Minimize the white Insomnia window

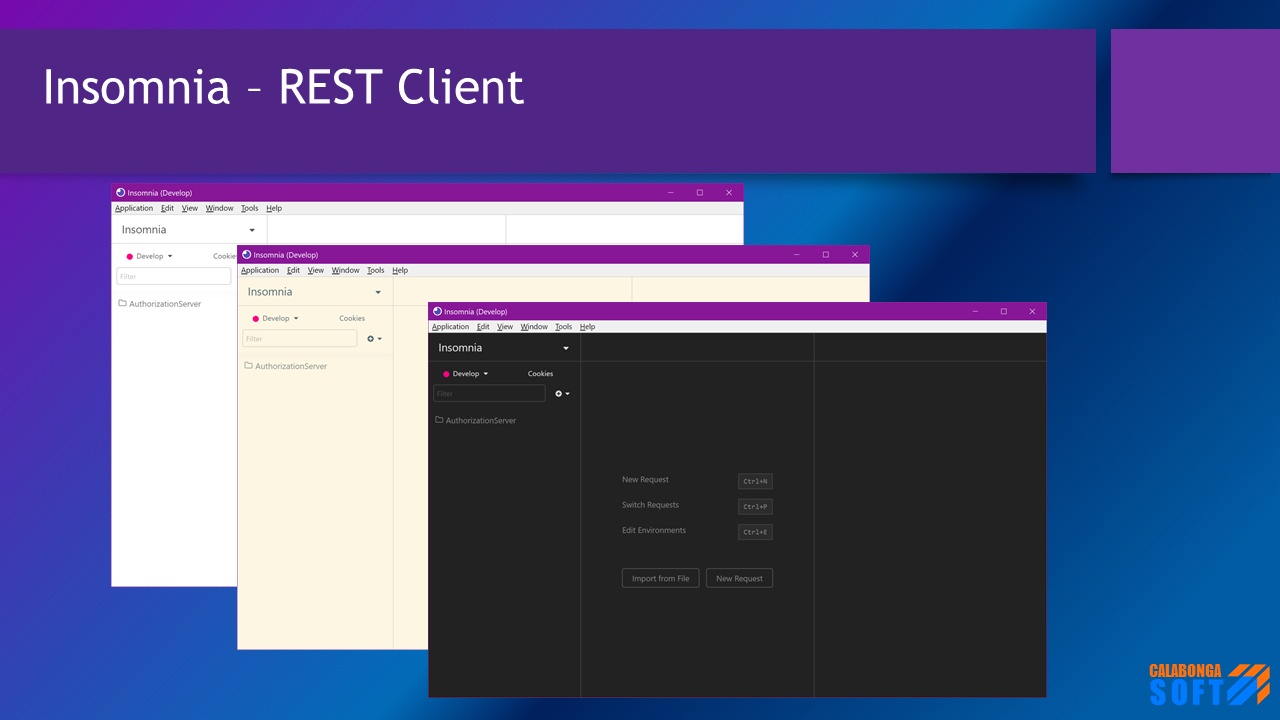[x=671, y=192]
